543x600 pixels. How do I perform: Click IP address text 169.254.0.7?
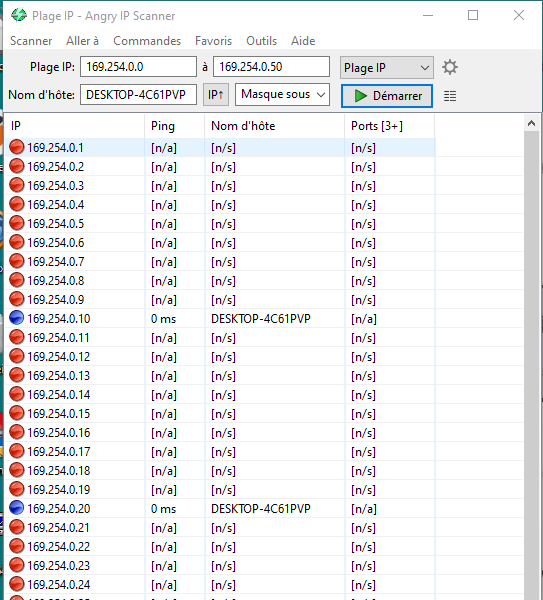point(55,262)
